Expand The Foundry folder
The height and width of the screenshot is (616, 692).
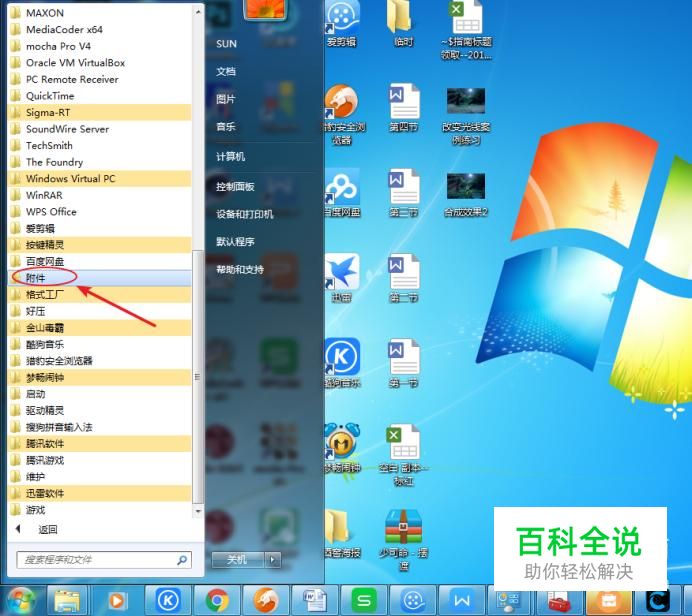coord(100,162)
